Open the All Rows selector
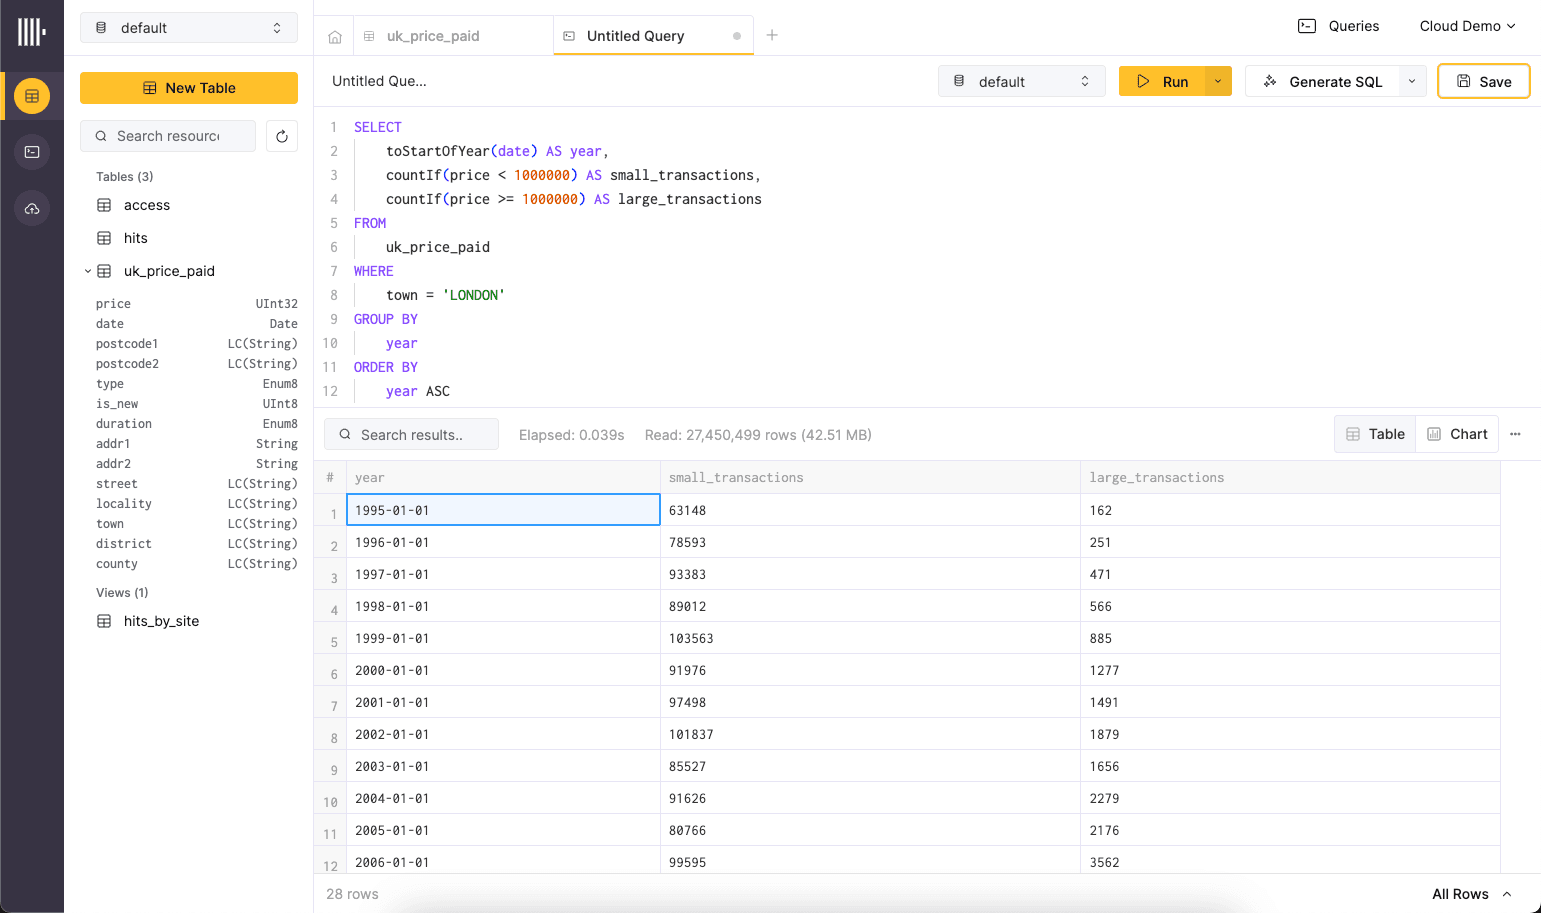Screen dimensions: 1541x913 pos(1471,894)
